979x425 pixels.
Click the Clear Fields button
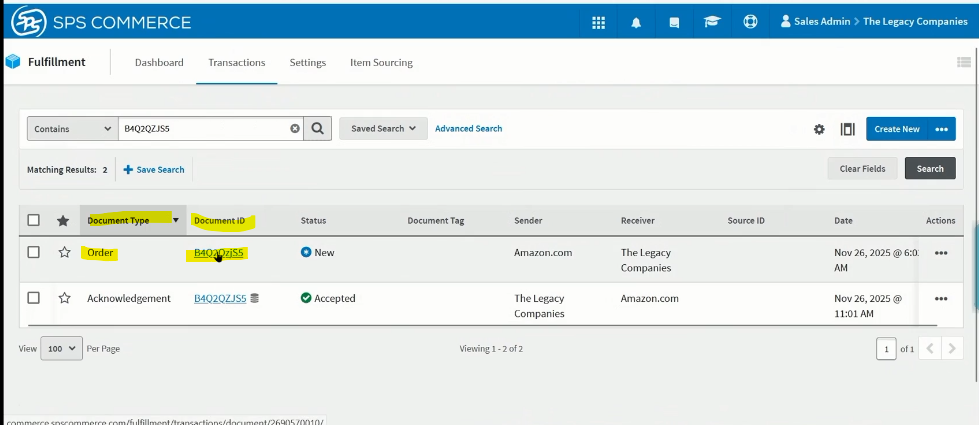862,169
